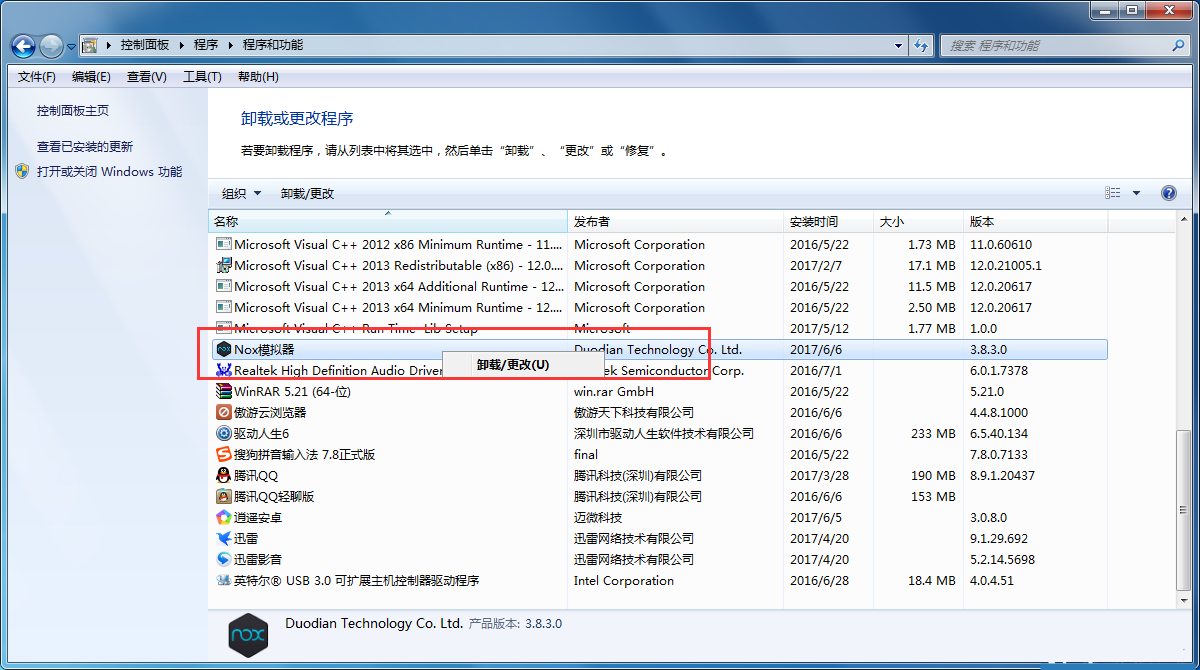Click the Intel Corporation publisher cell
Image resolution: width=1200 pixels, height=670 pixels.
pyautogui.click(x=624, y=580)
